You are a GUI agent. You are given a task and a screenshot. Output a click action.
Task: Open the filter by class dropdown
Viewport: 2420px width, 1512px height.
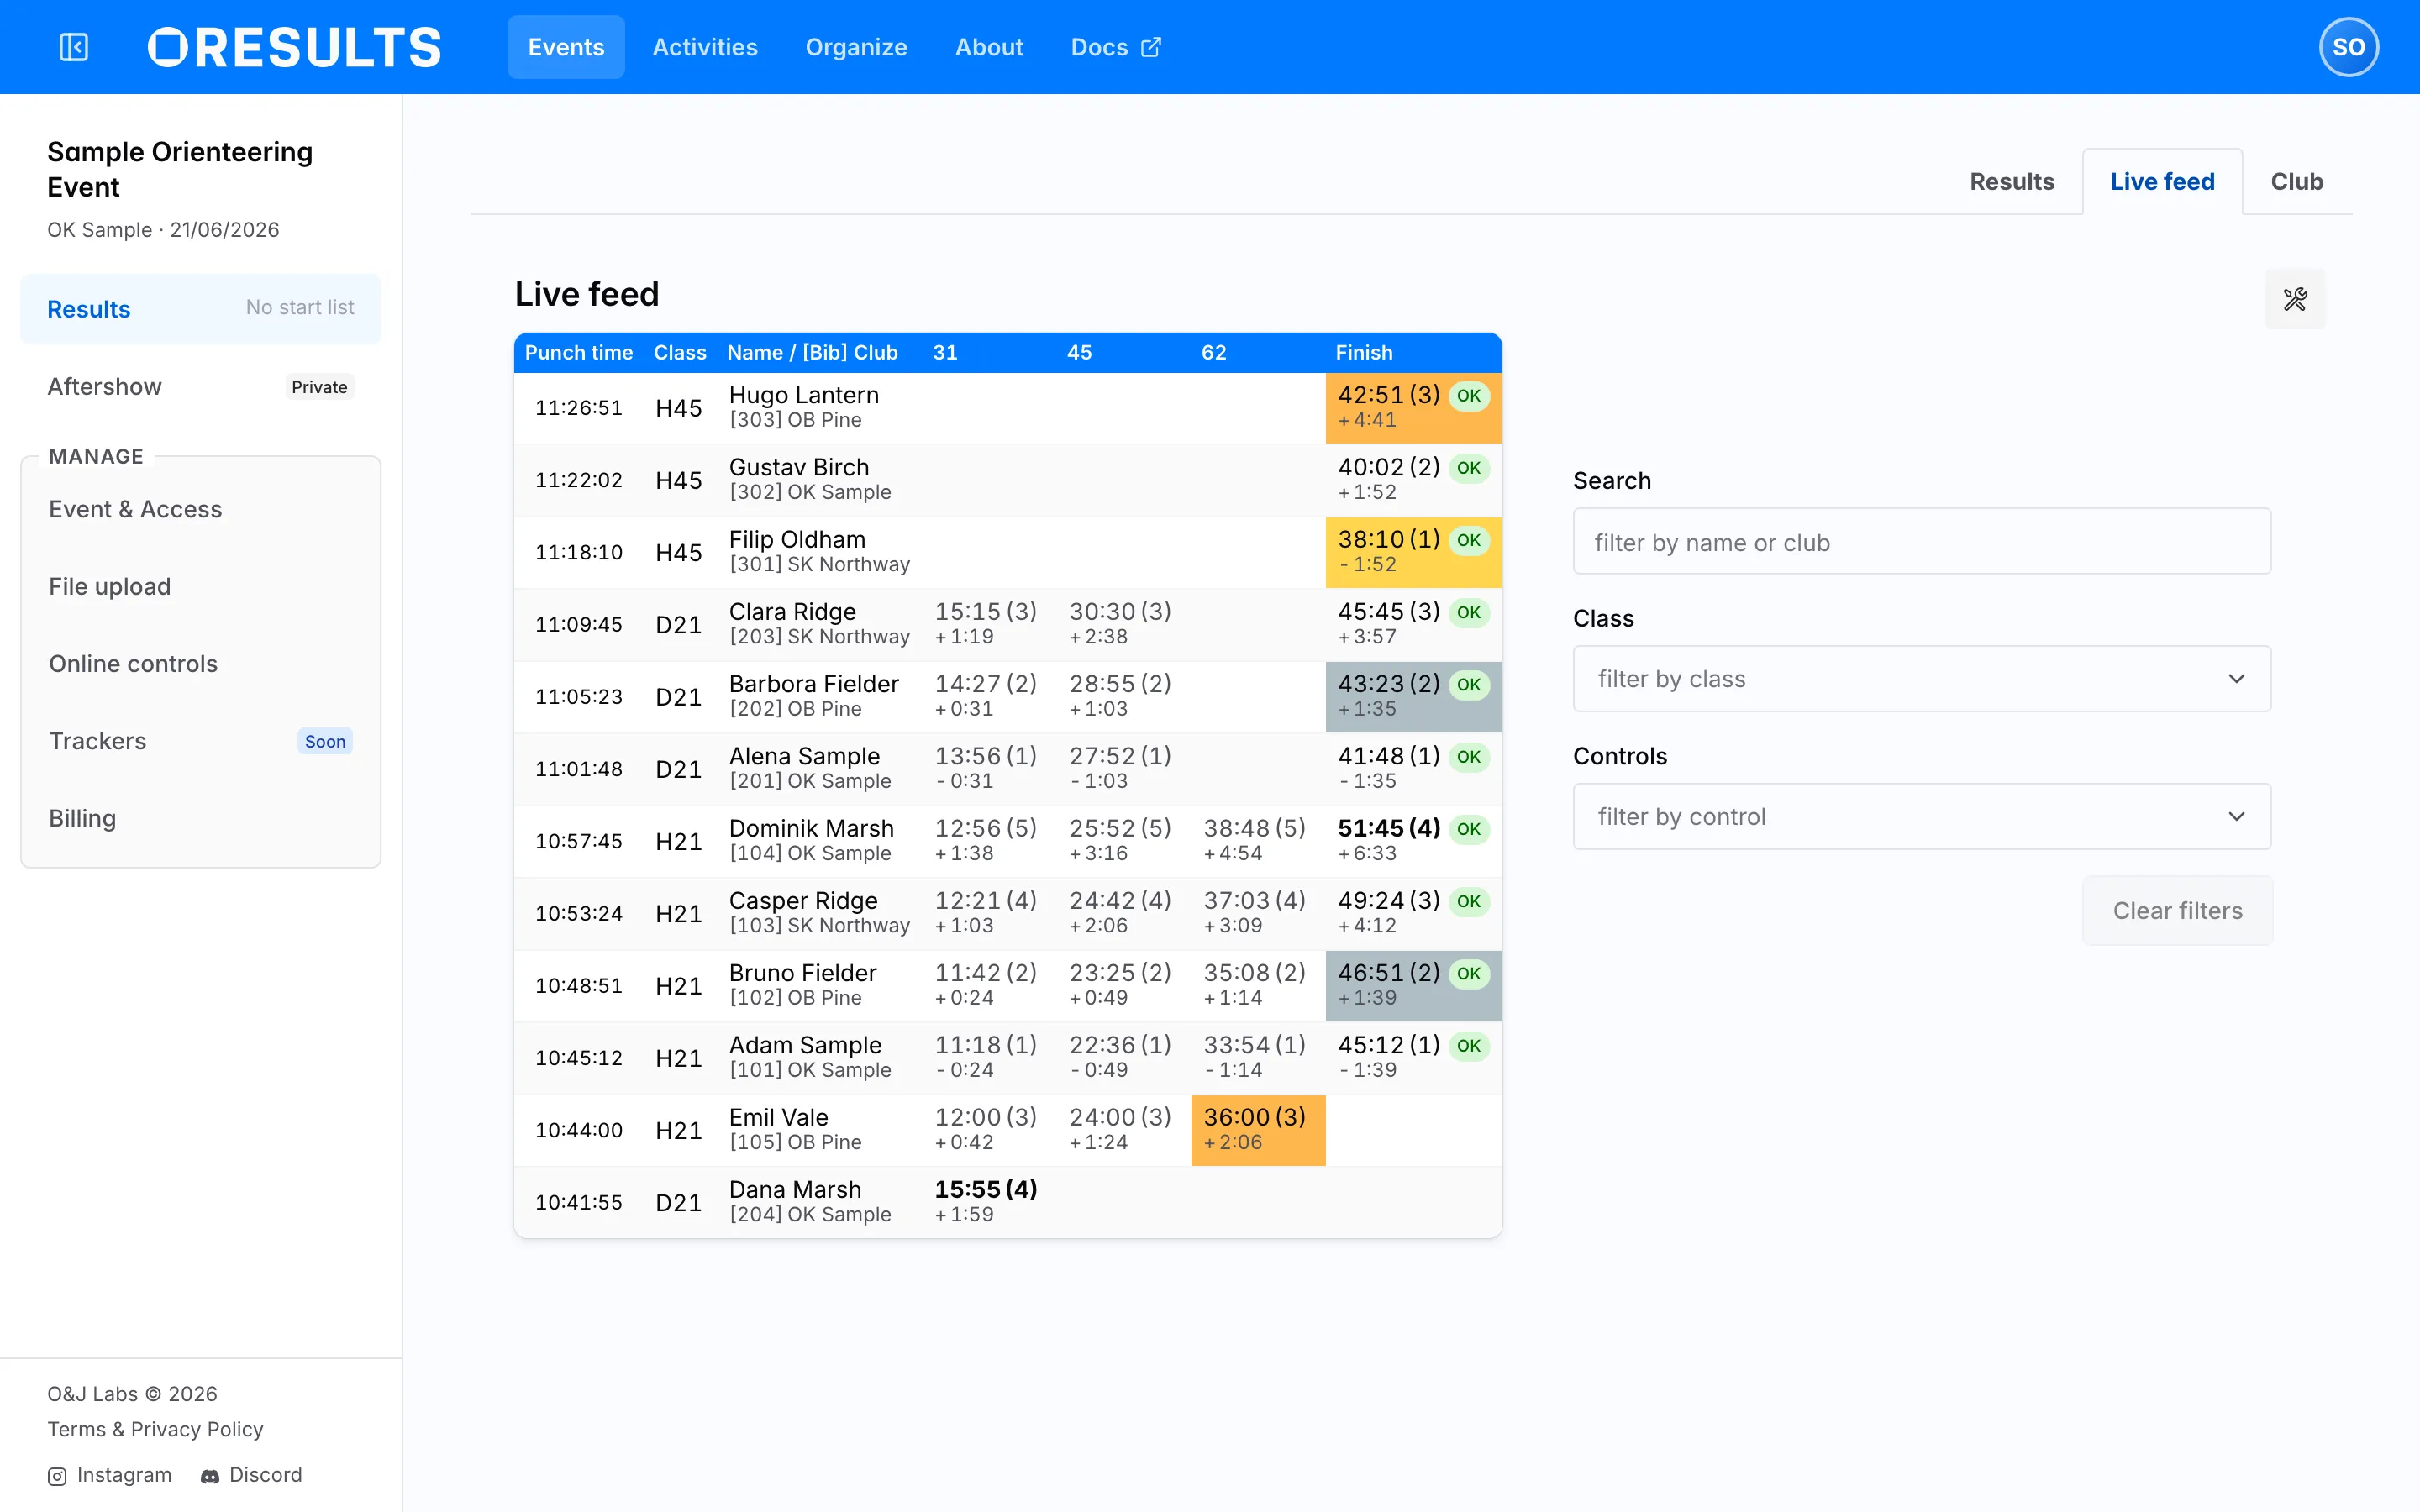1921,679
